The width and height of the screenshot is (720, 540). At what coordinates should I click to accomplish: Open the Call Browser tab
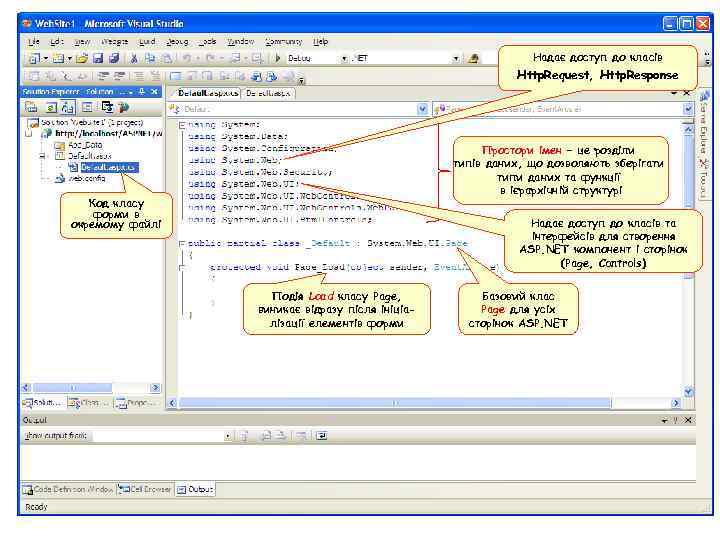[145, 489]
